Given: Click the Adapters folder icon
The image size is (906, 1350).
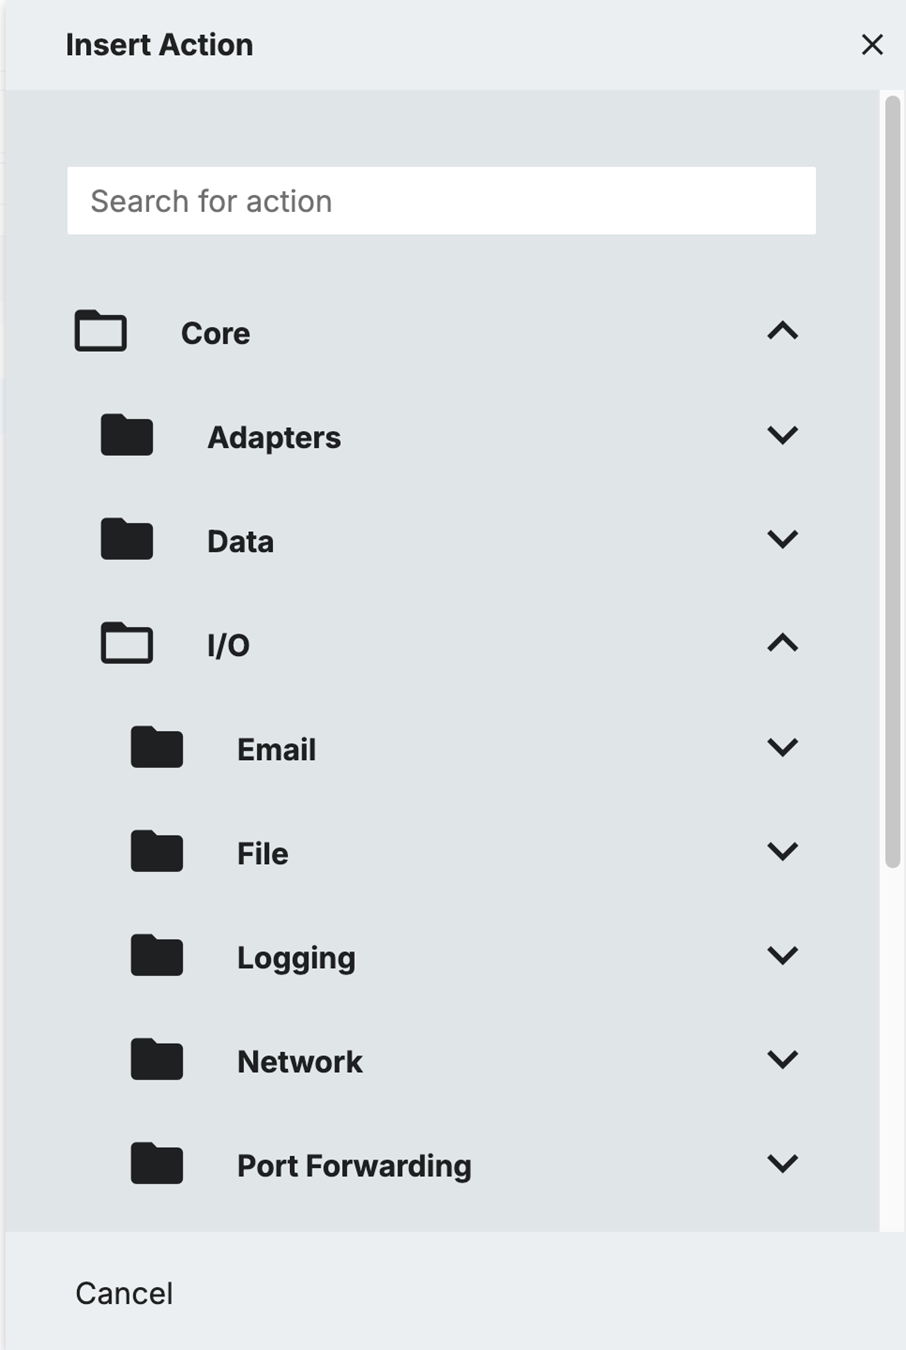Looking at the screenshot, I should 127,436.
